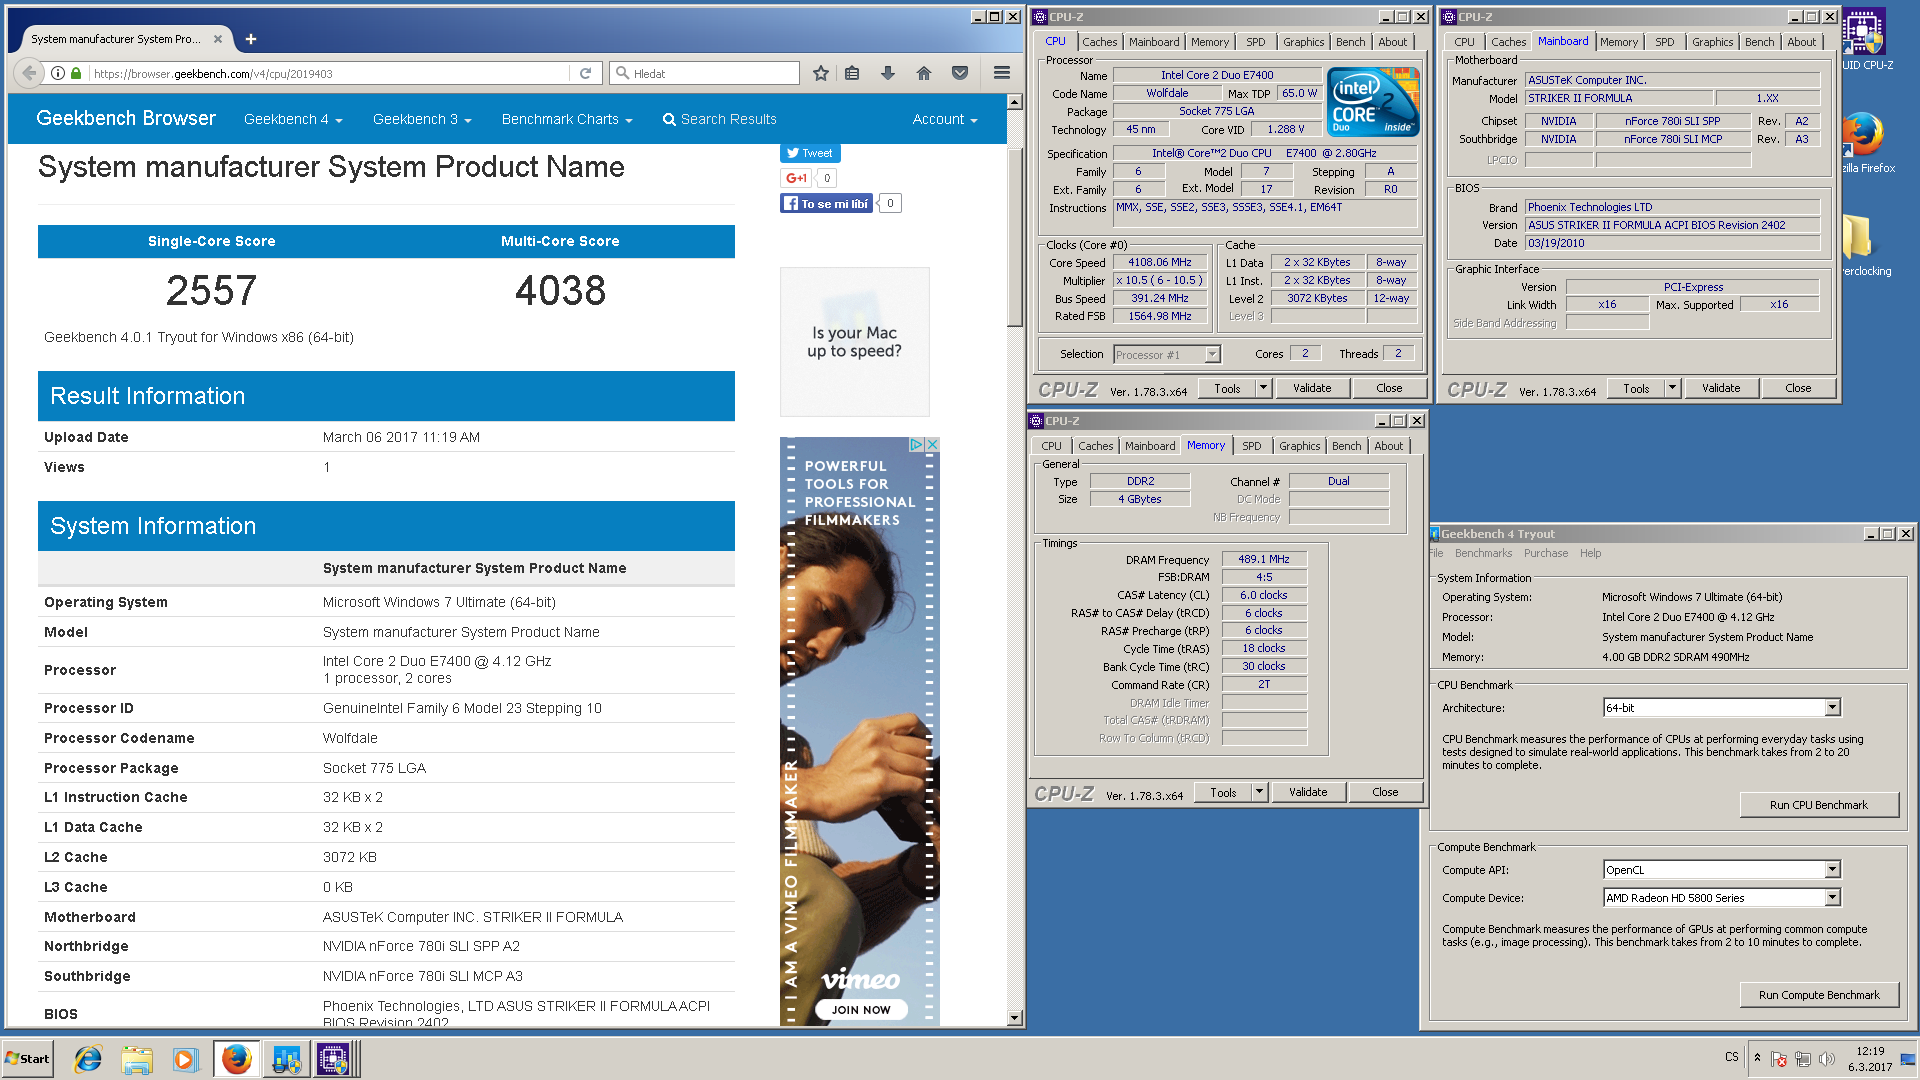Click Close button in CPU-Z Mainboard window
Image resolution: width=1920 pixels, height=1080 pixels.
tap(1797, 388)
